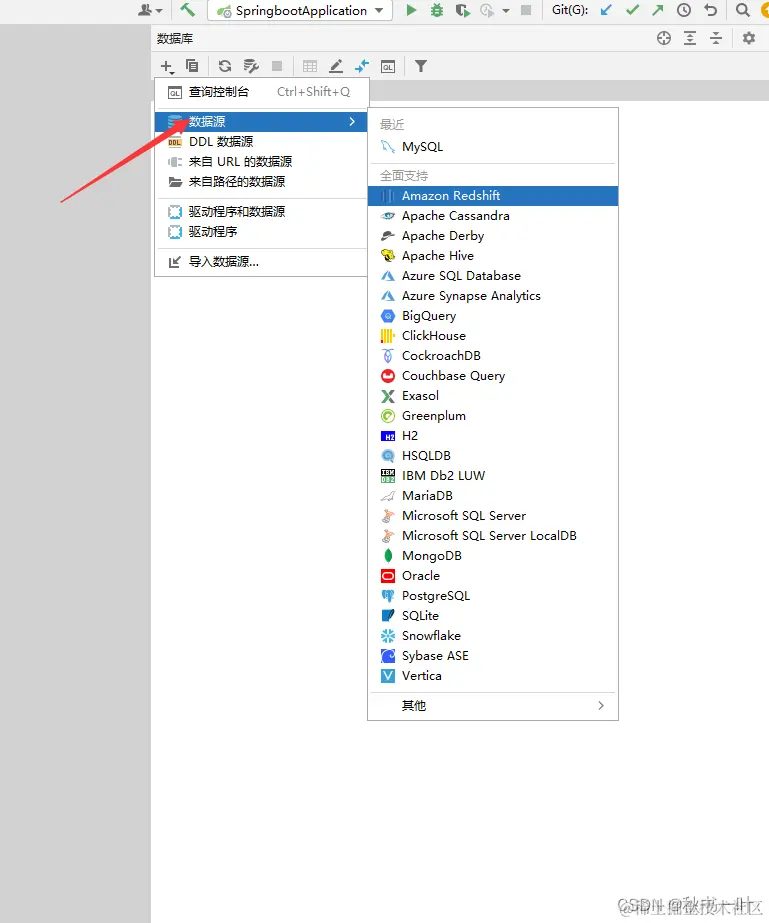The height and width of the screenshot is (923, 769).
Task: Select MariaDB data source
Action: 493,496
